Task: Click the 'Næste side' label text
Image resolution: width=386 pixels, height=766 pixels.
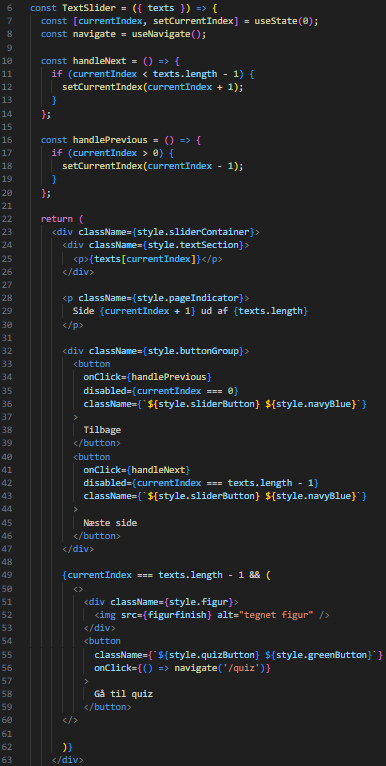Action: 110,523
